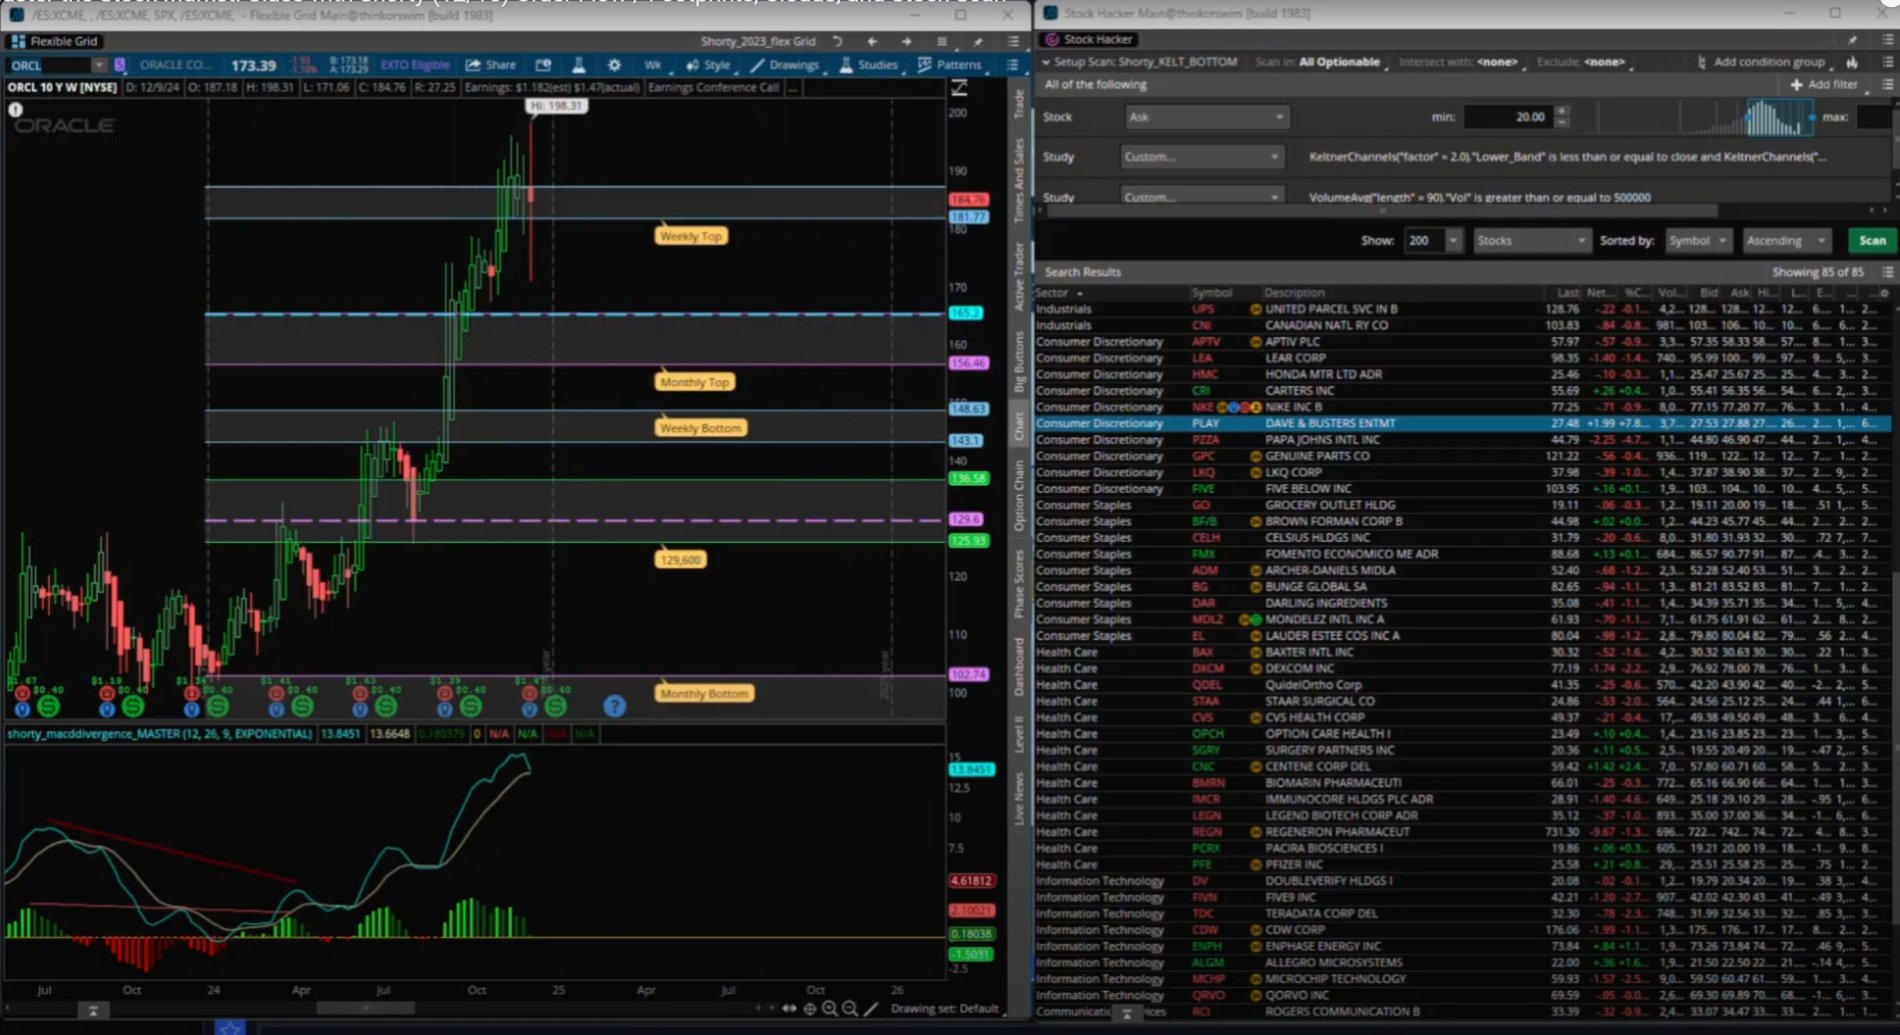Click the Weekly Top label on chart

click(691, 236)
